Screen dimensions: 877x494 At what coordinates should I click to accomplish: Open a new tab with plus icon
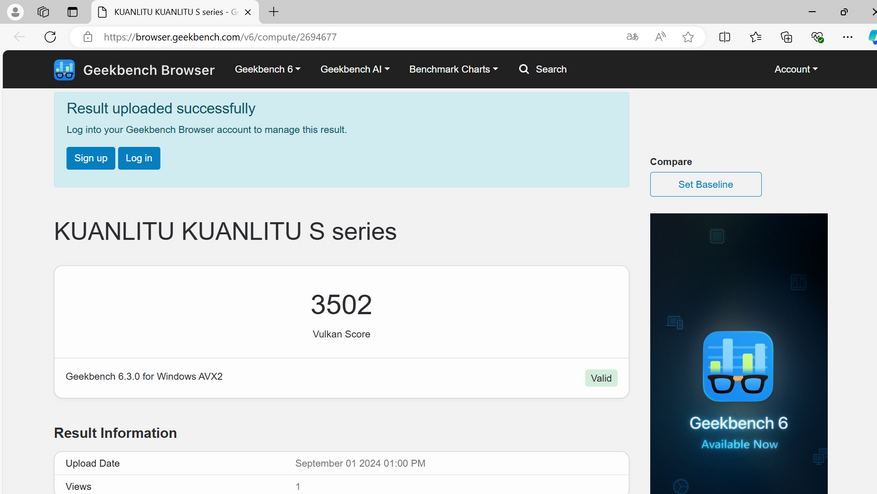(x=274, y=12)
